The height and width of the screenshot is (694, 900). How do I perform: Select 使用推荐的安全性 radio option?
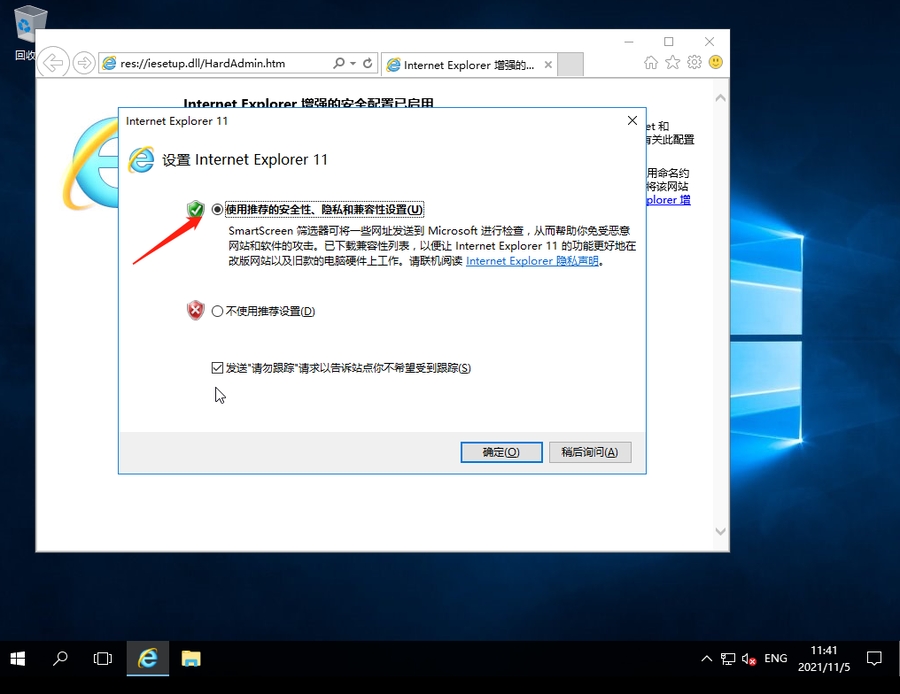pyautogui.click(x=218, y=210)
